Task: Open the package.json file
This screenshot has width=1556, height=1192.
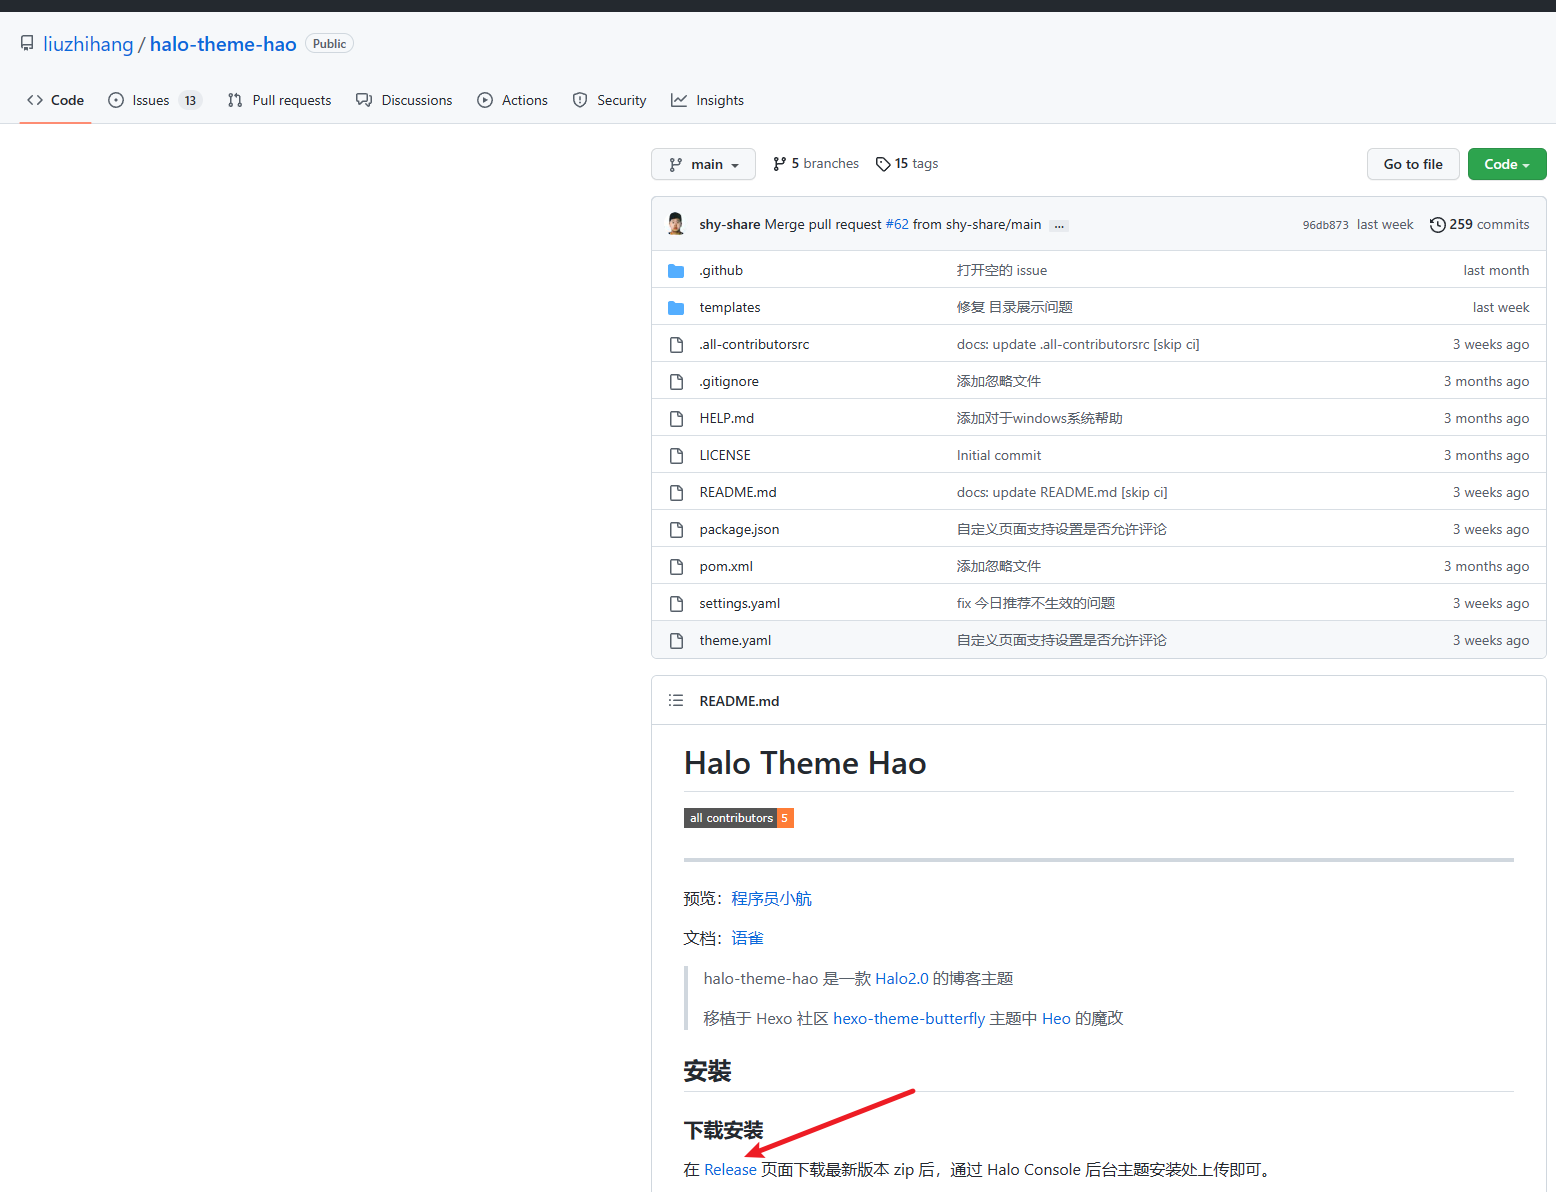Action: point(739,529)
